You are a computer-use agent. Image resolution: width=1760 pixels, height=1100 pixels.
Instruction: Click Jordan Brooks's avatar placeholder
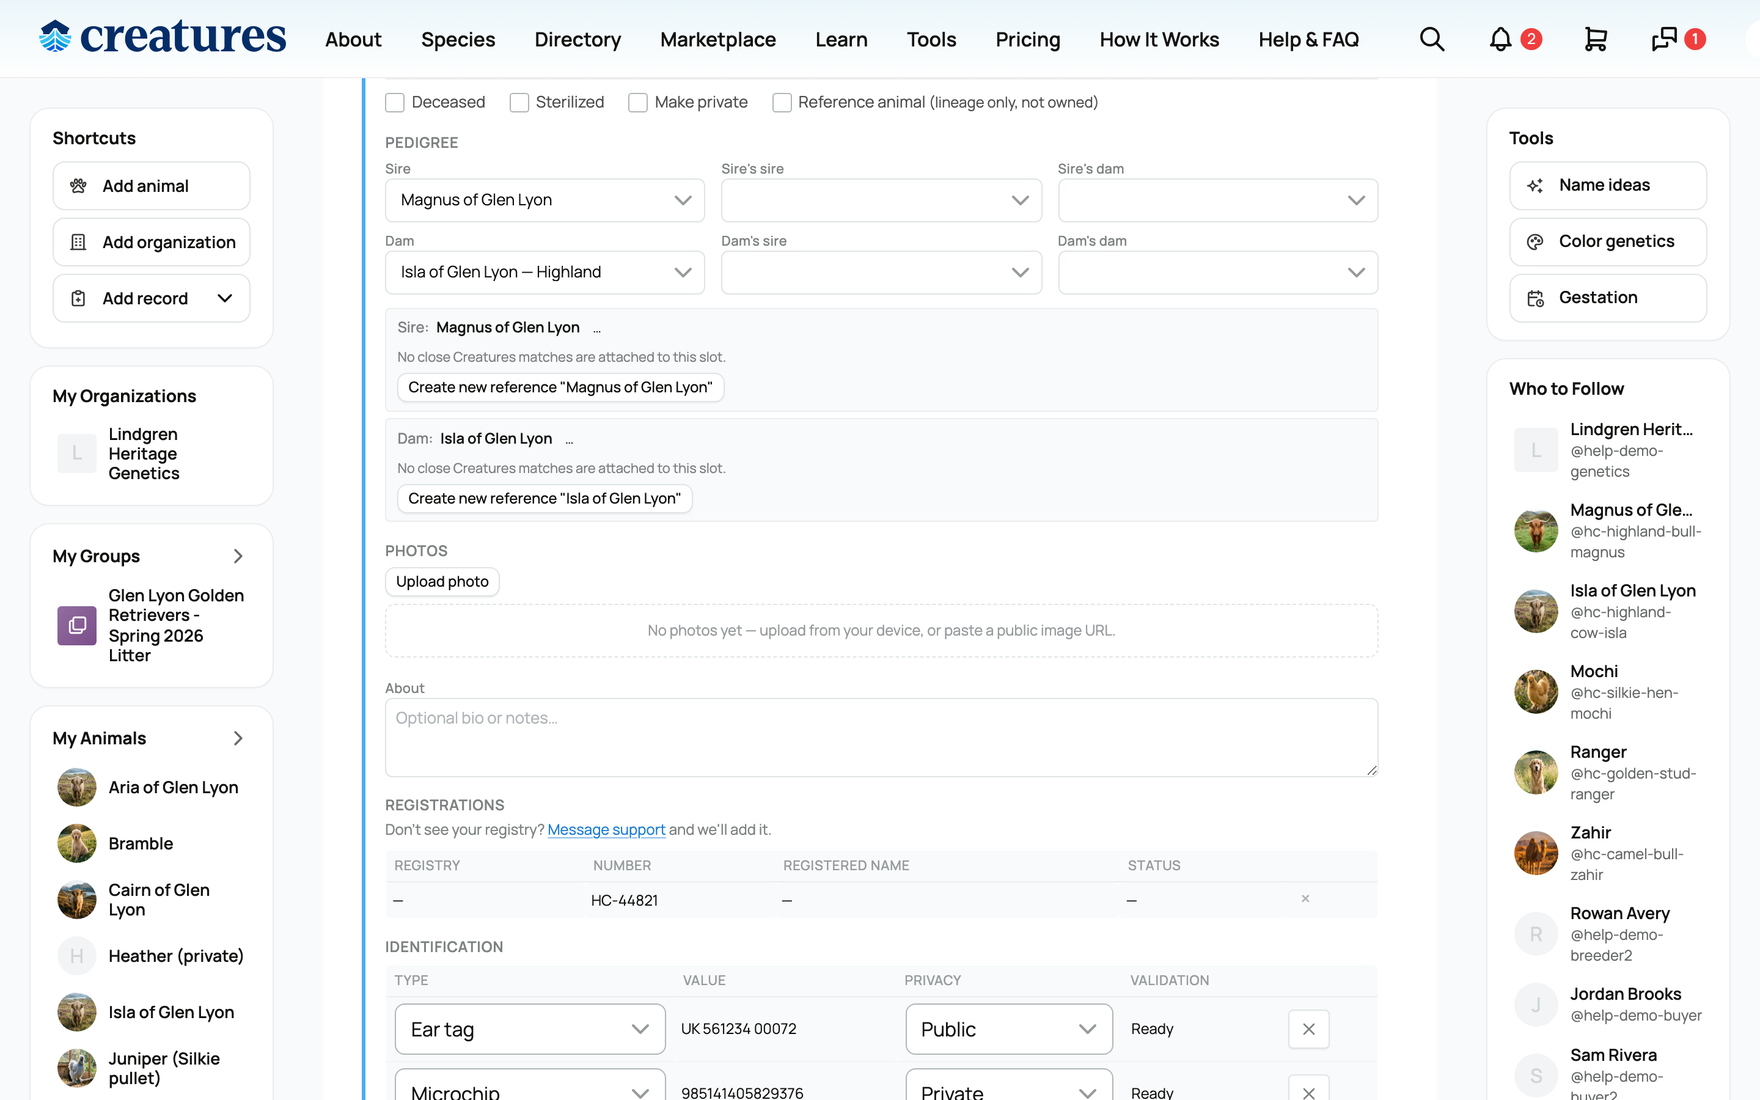[x=1536, y=1004]
